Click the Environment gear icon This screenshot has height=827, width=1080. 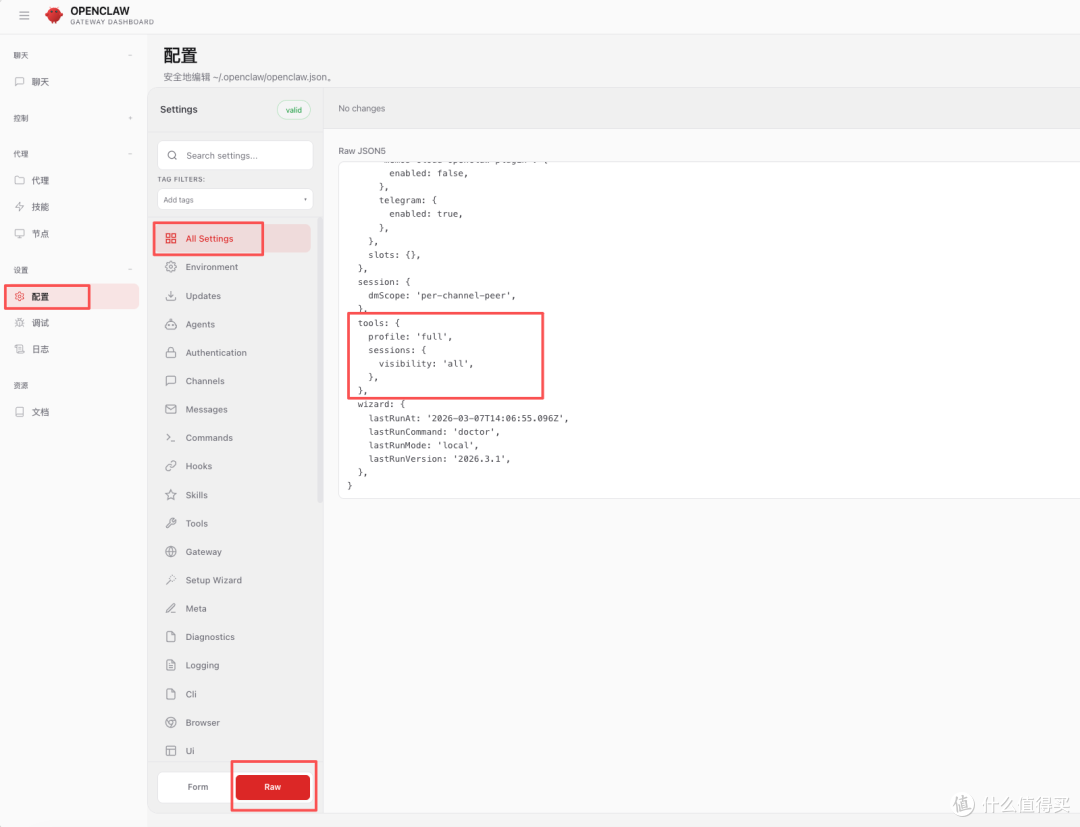pos(171,266)
